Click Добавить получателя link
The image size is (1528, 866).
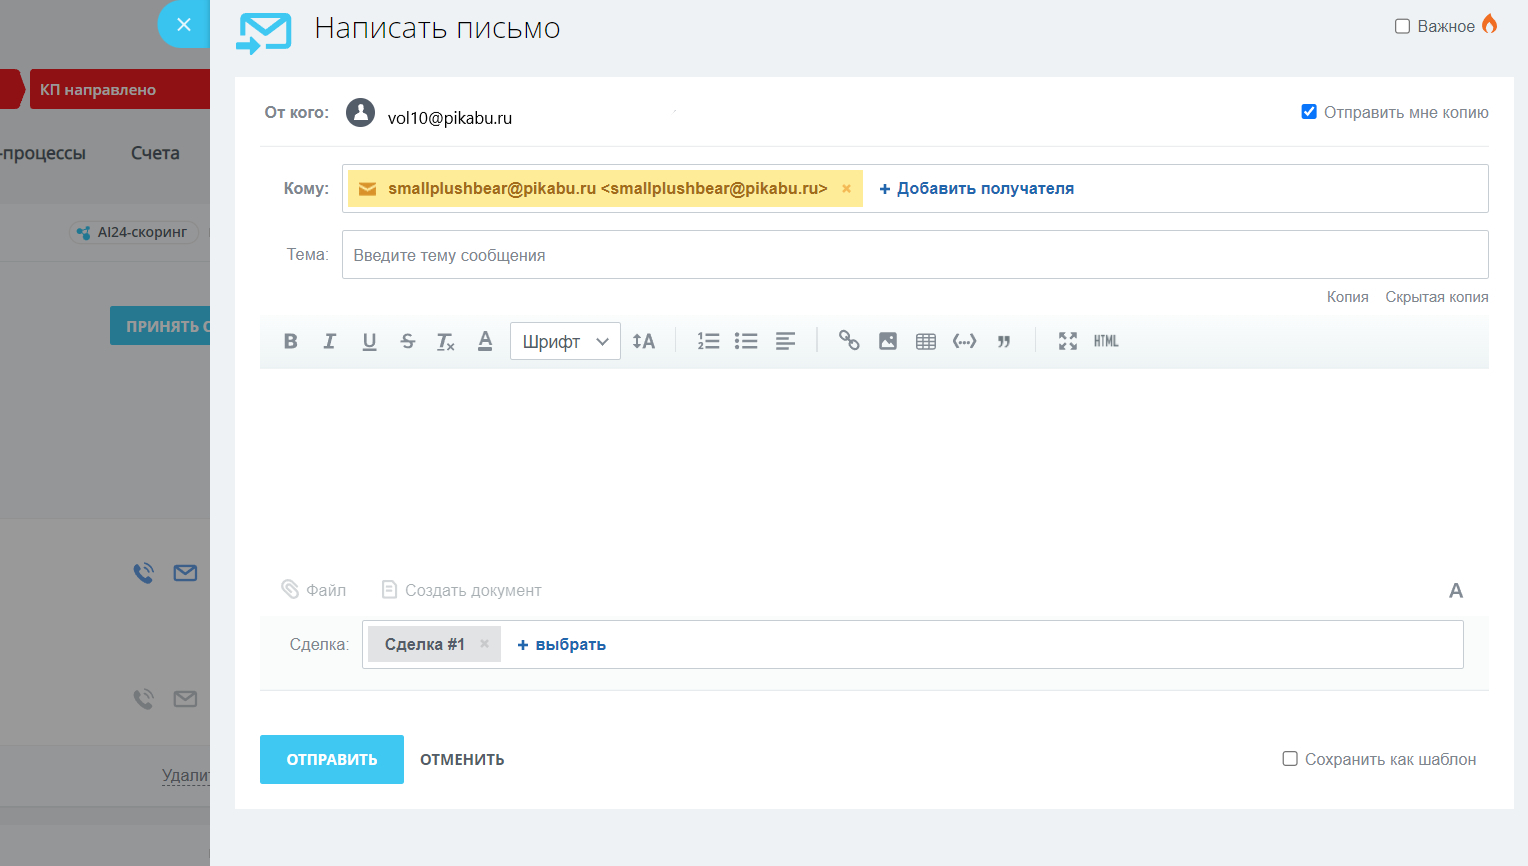click(976, 189)
